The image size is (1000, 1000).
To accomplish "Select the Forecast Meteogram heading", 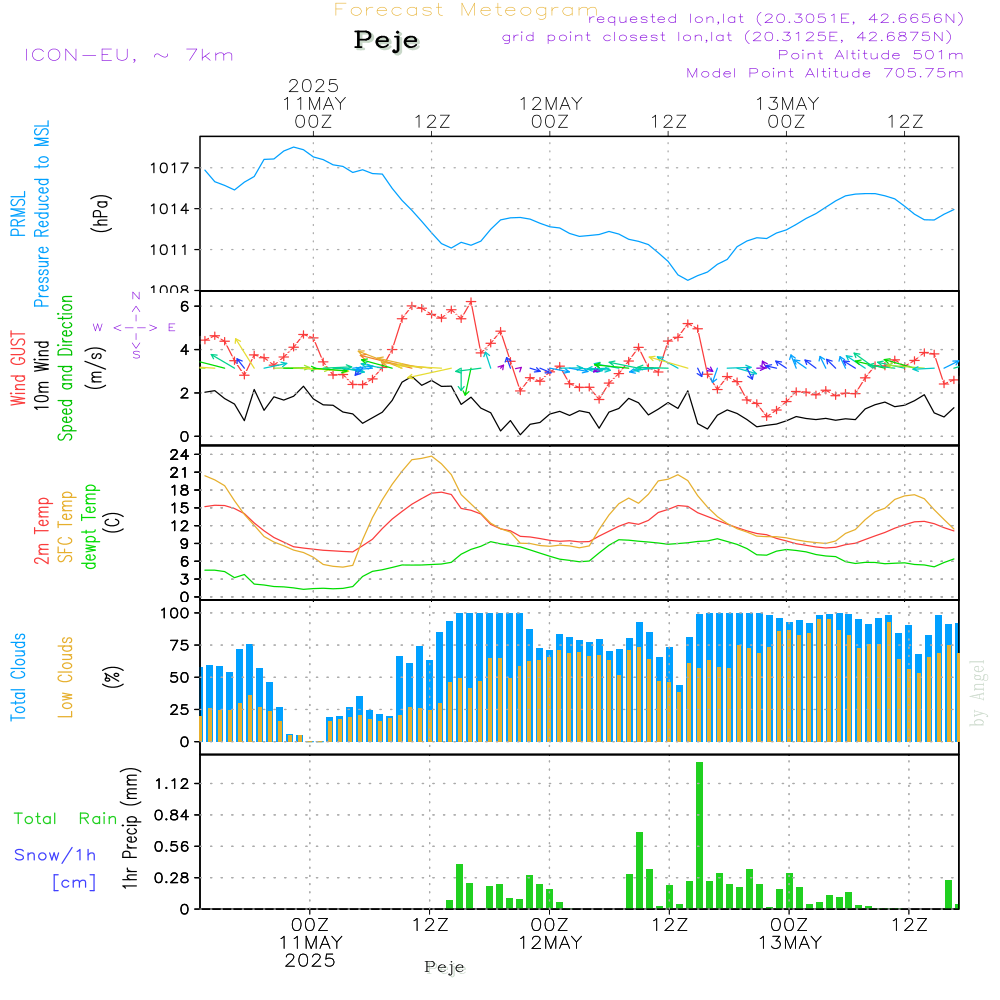I will pos(465,10).
